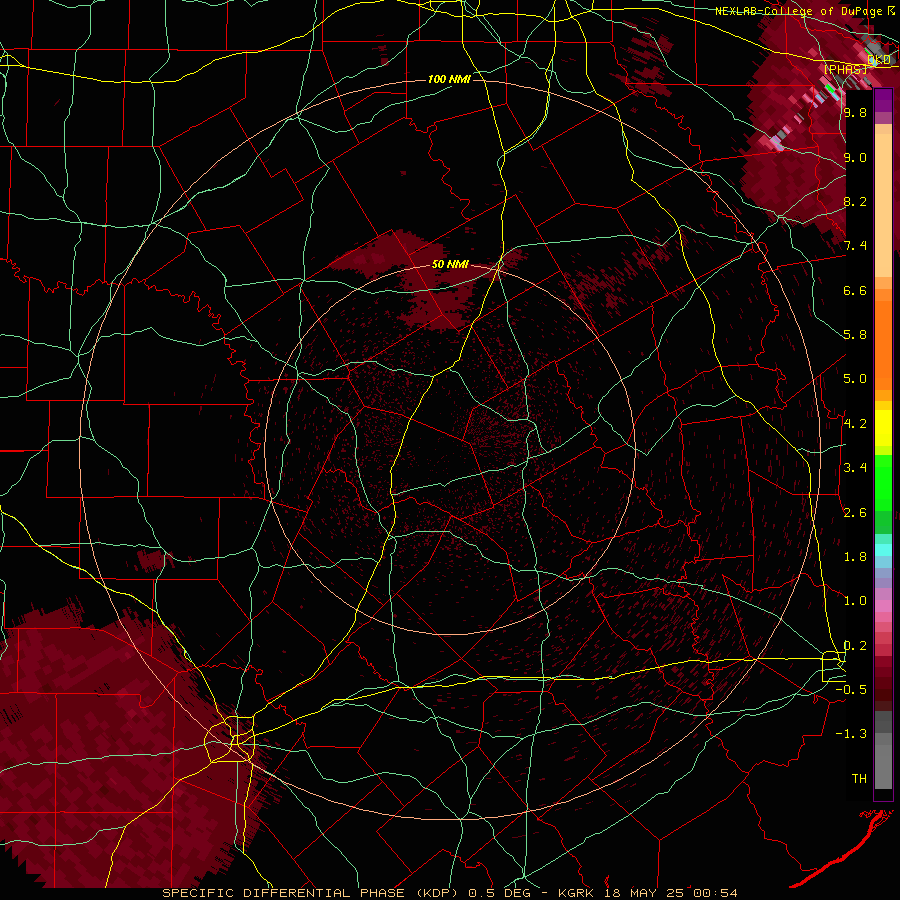Click the purple band atop the color scale
Image resolution: width=900 pixels, height=900 pixels.
tap(883, 100)
